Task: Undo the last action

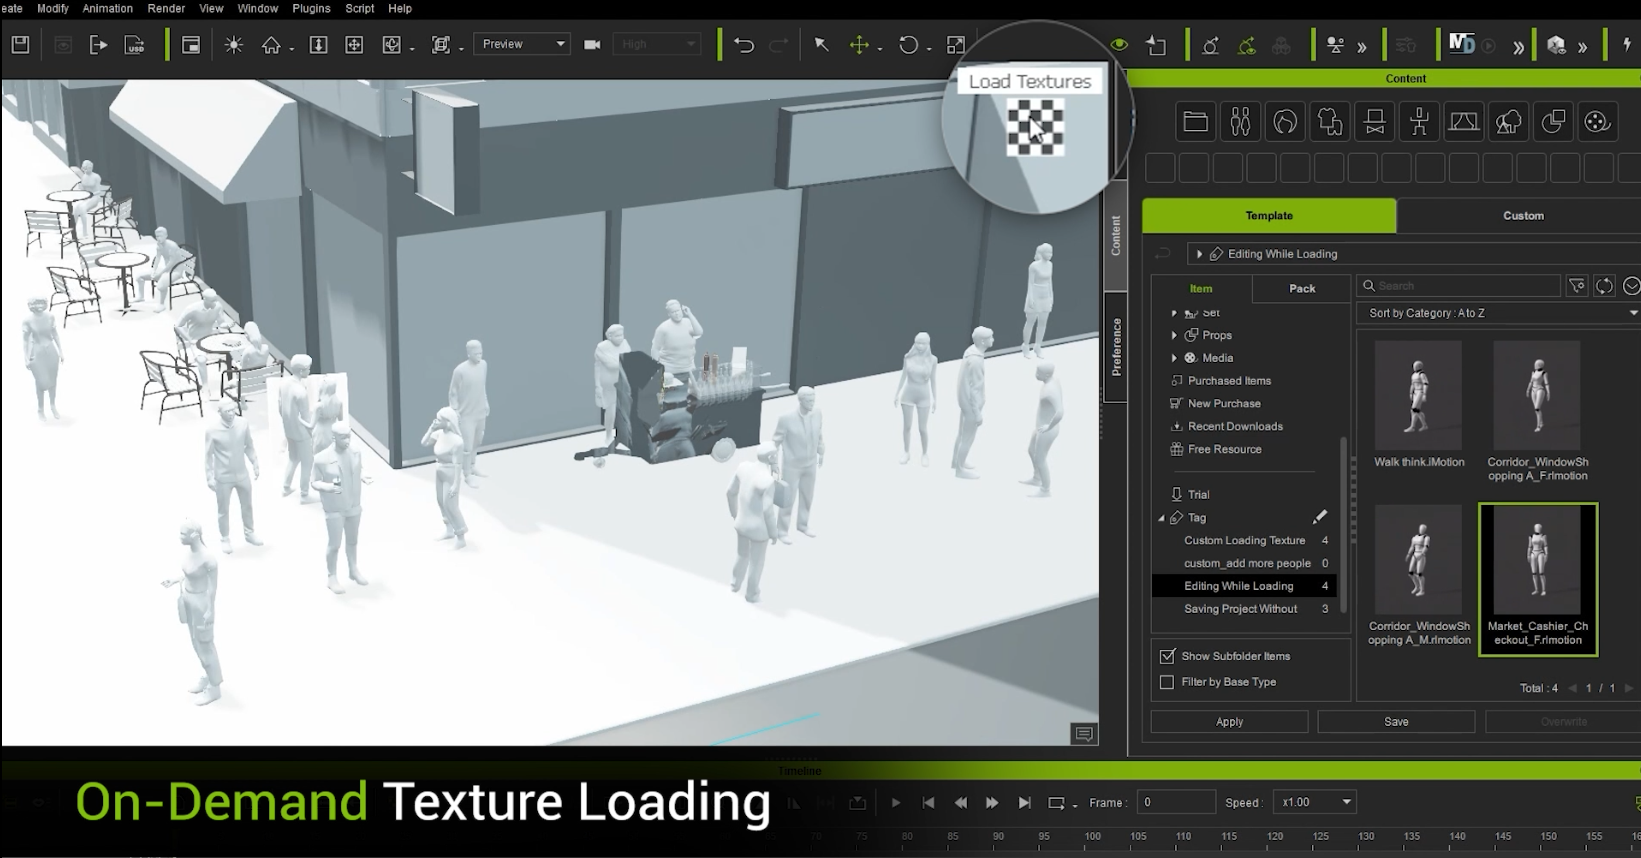Action: click(743, 44)
